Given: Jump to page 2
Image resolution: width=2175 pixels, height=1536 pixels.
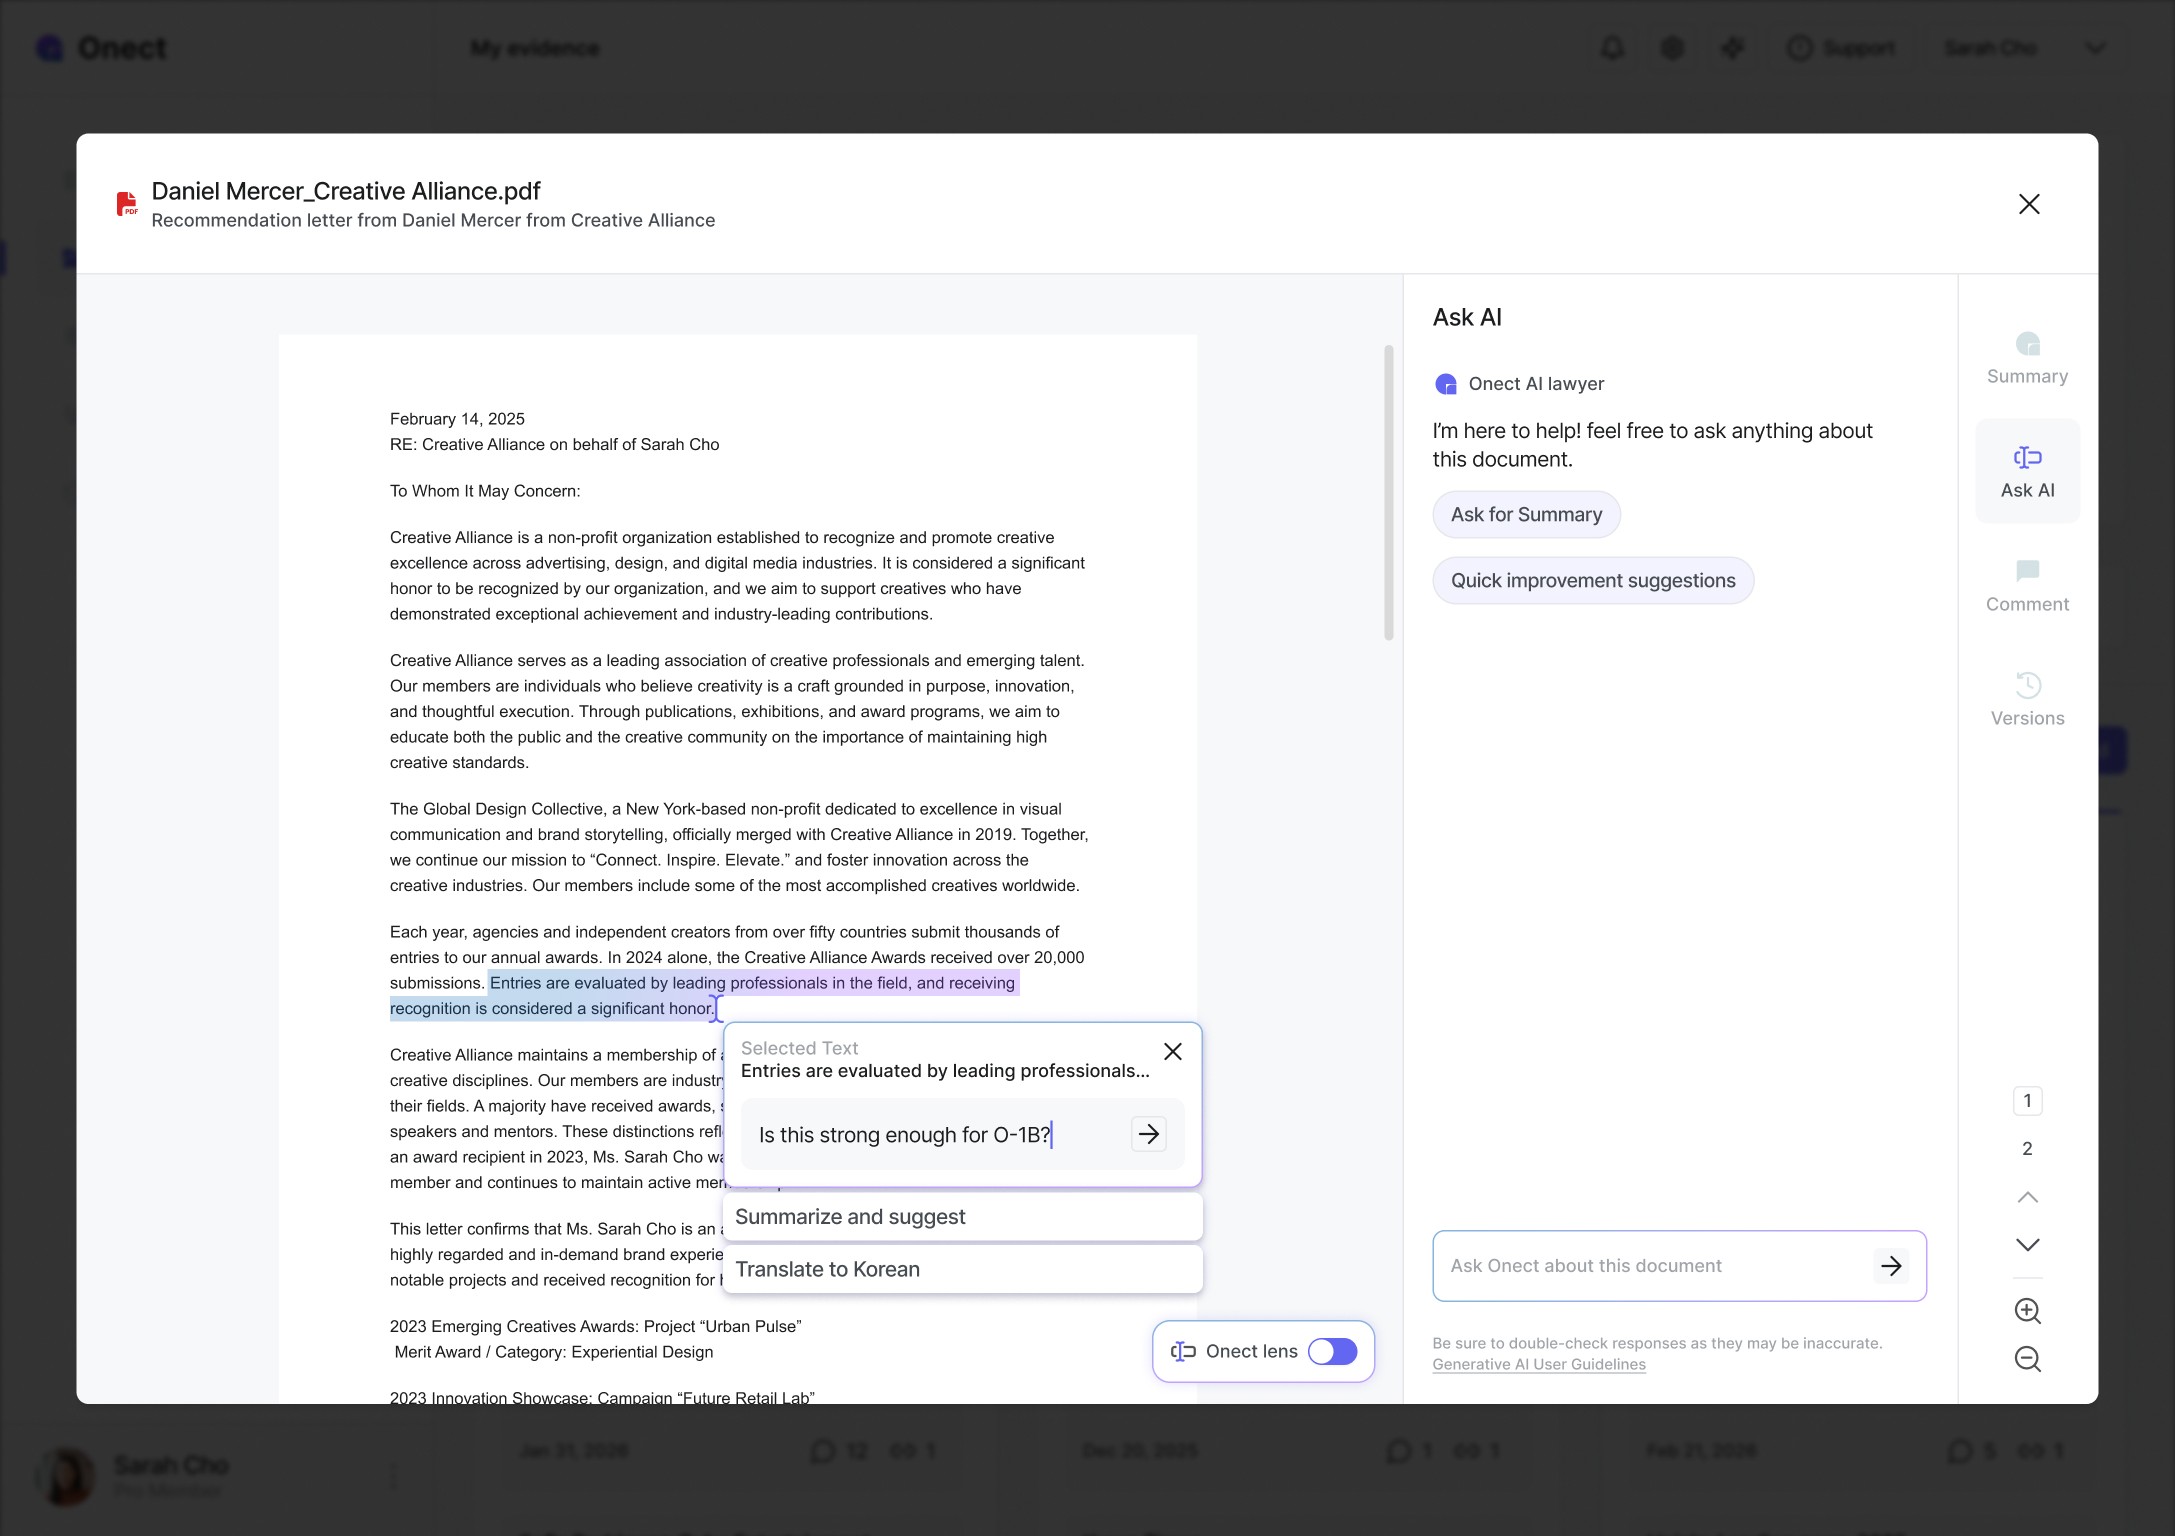Looking at the screenshot, I should (x=2027, y=1149).
